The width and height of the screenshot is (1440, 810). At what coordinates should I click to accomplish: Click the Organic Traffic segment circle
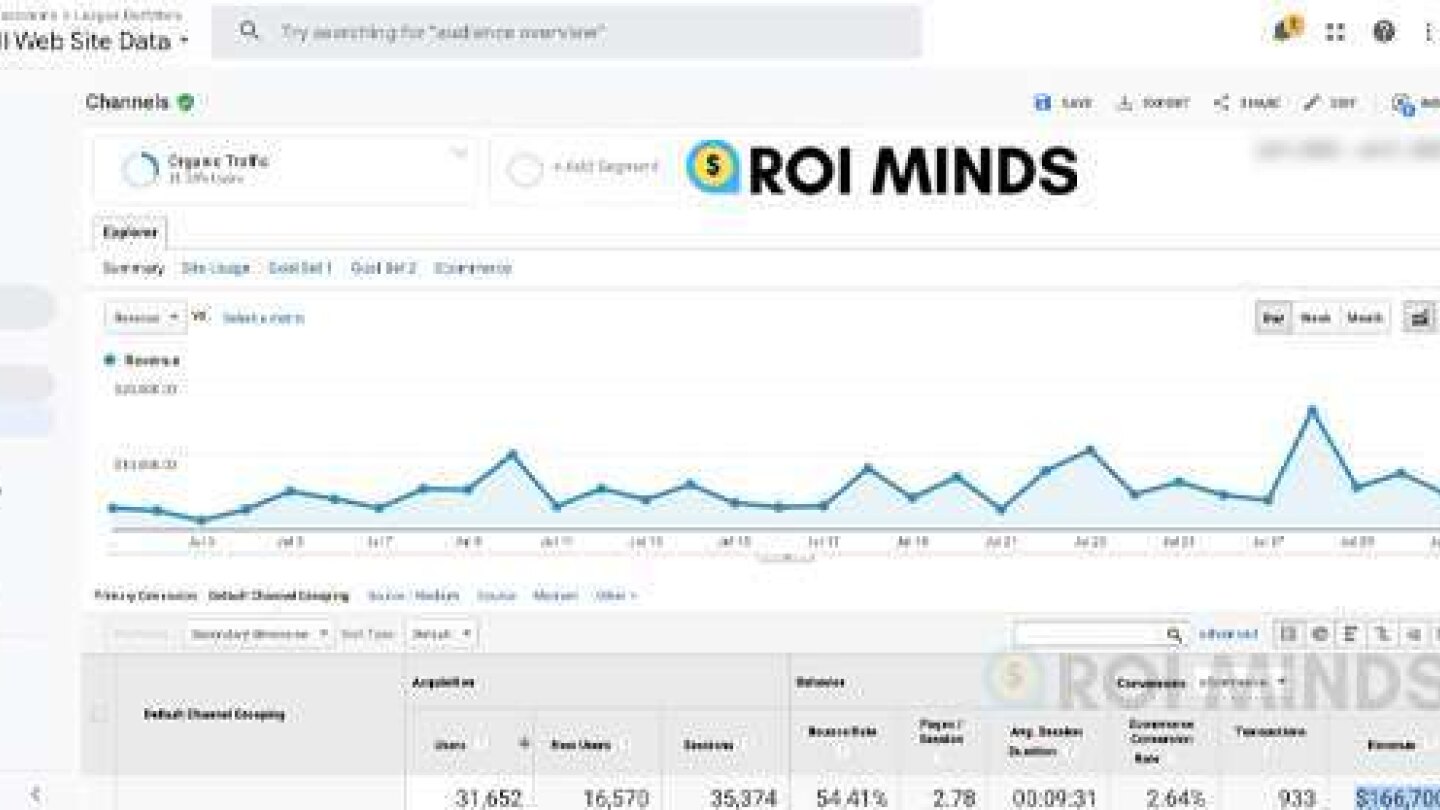[x=140, y=169]
